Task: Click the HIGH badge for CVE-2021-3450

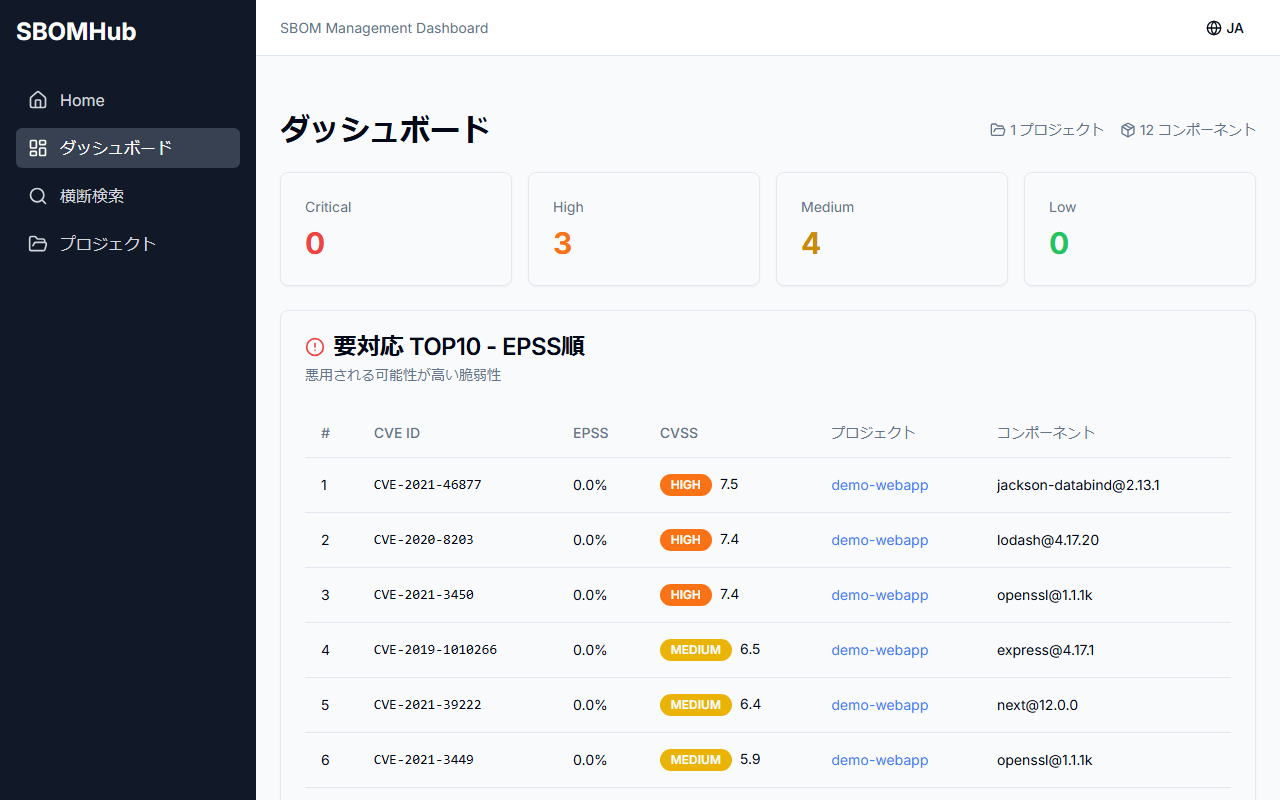Action: point(686,595)
